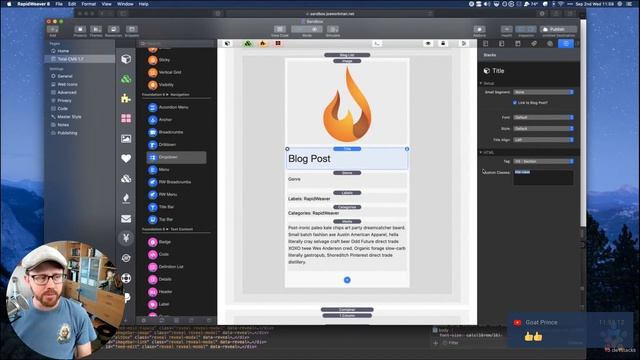The image size is (640, 360).
Task: Click the Resources toolbar button
Action: pos(113,29)
